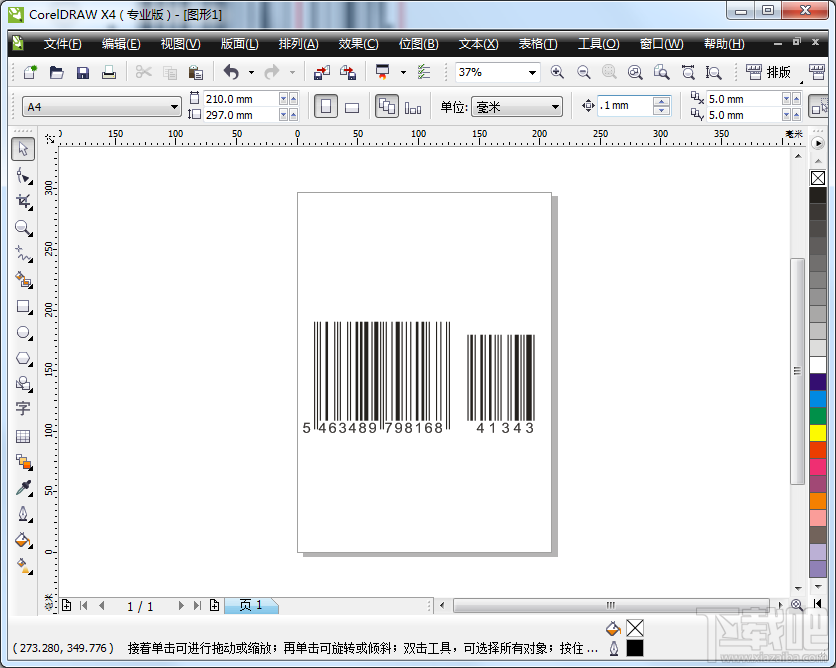Select the Smart Fill tool
Viewport: 836px width, 668px height.
[x=23, y=280]
